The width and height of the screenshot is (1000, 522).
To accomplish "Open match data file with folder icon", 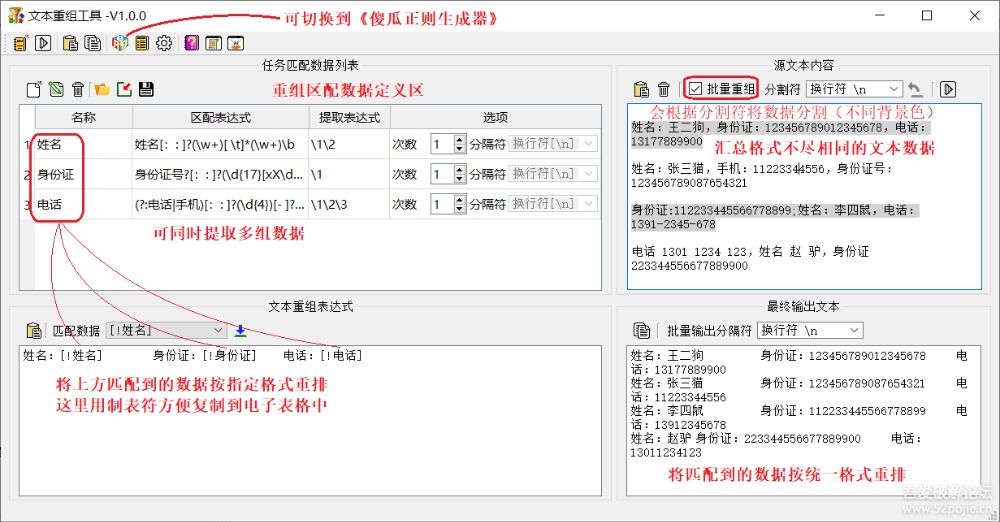I will point(102,89).
